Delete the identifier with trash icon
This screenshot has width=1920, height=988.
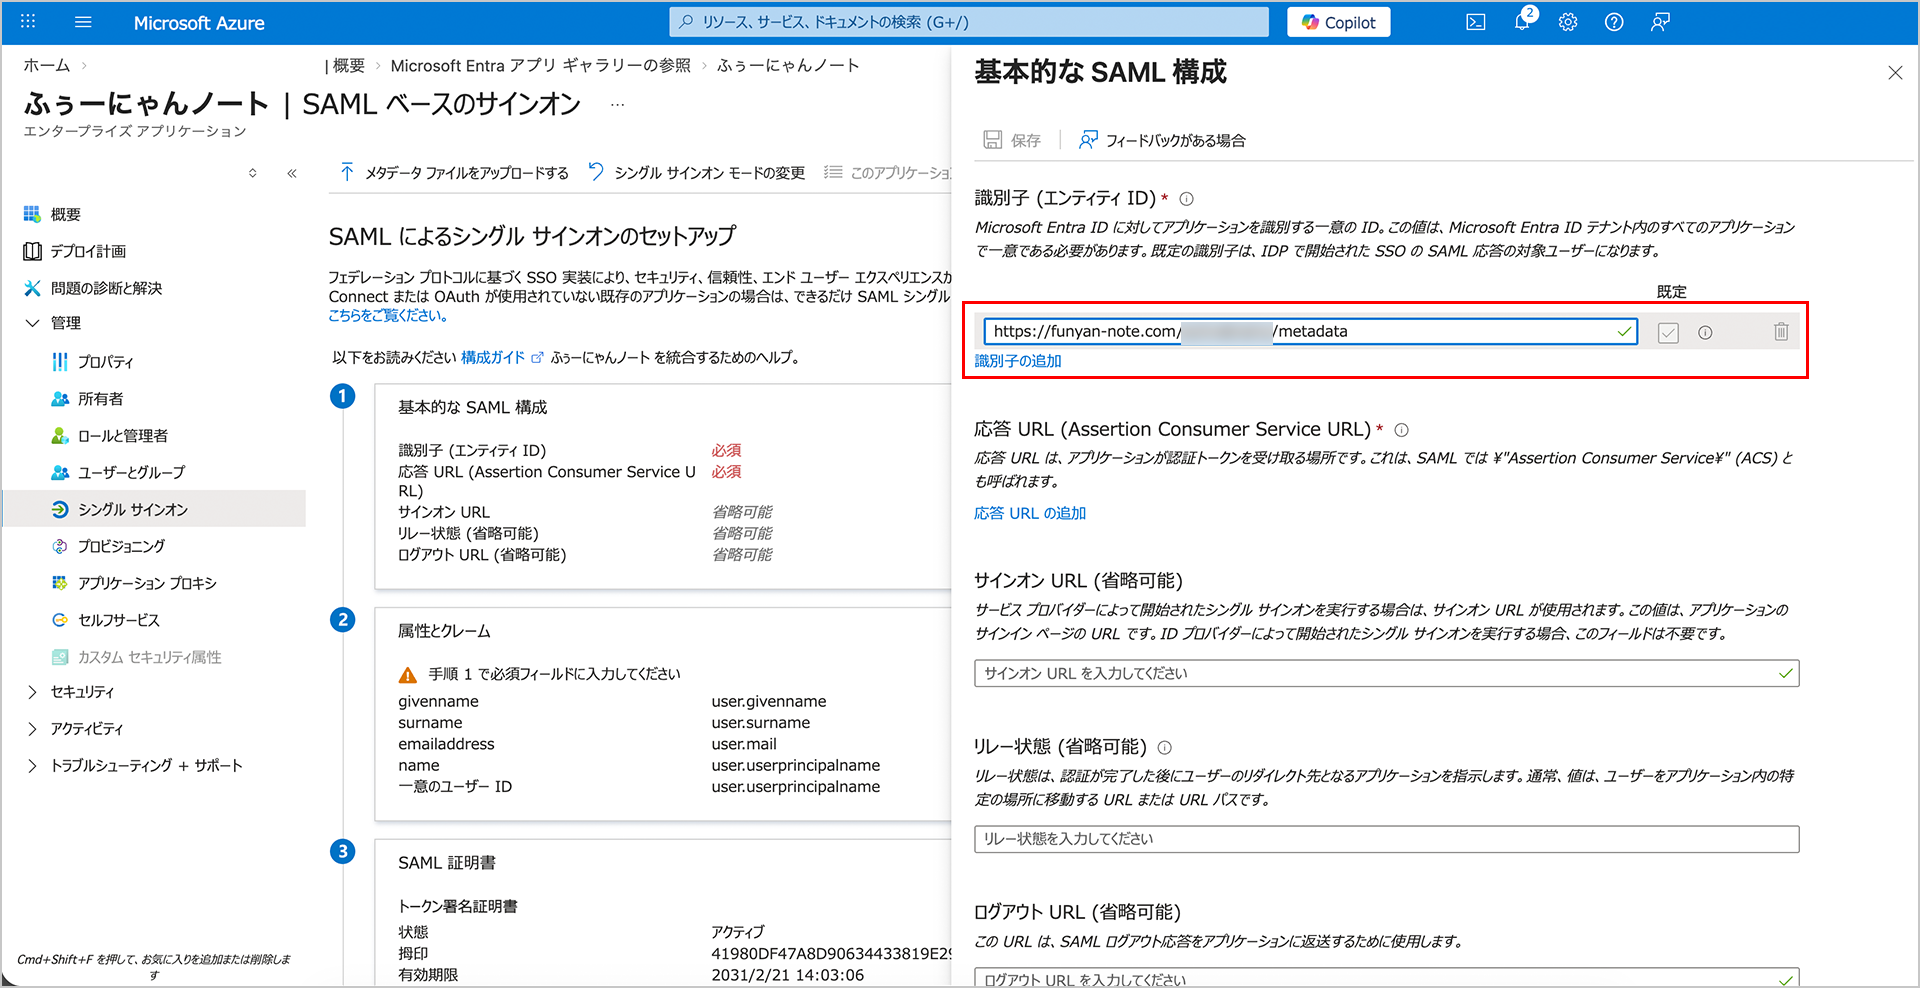coord(1781,332)
